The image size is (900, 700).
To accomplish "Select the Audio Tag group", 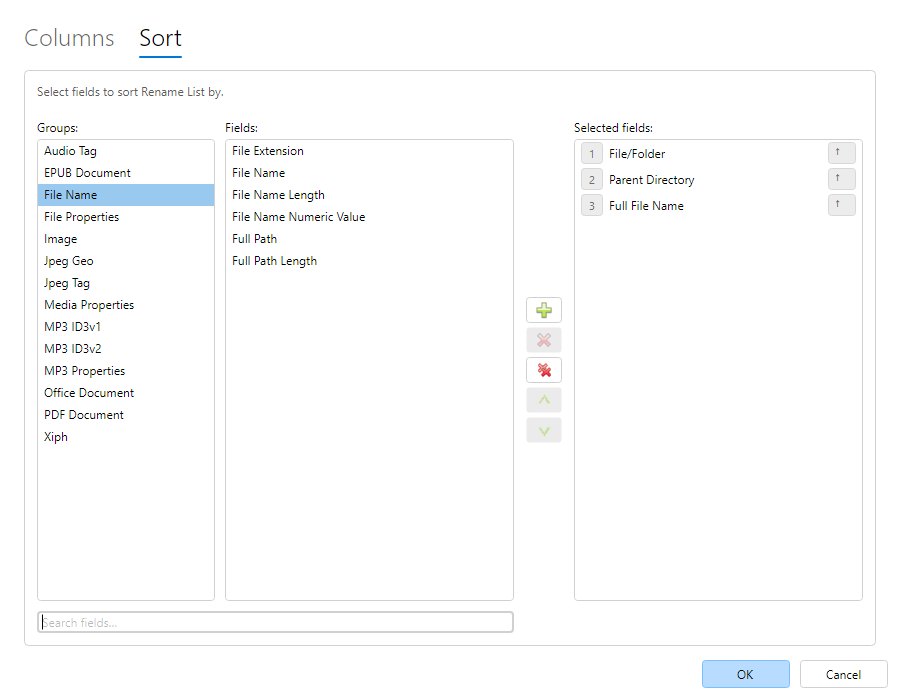I will 126,151.
